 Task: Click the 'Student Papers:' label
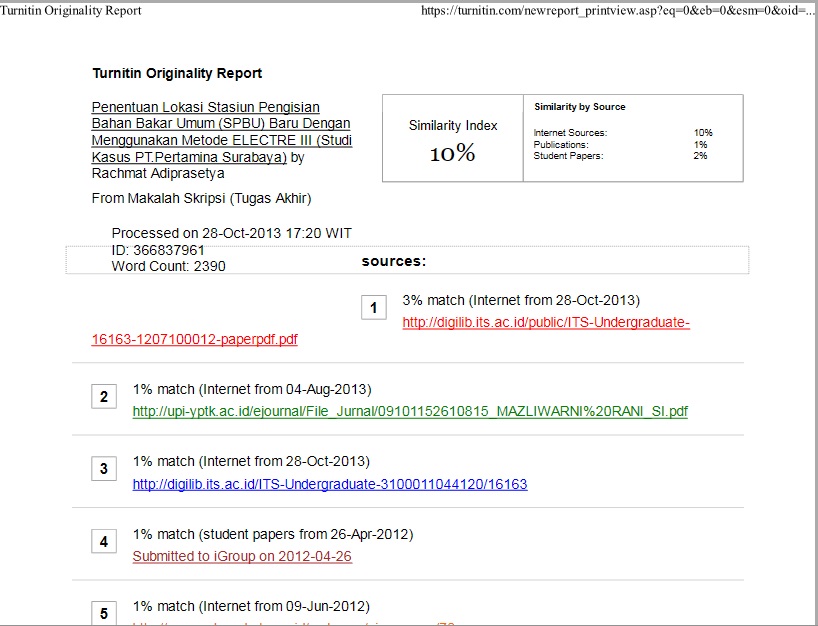[x=568, y=156]
